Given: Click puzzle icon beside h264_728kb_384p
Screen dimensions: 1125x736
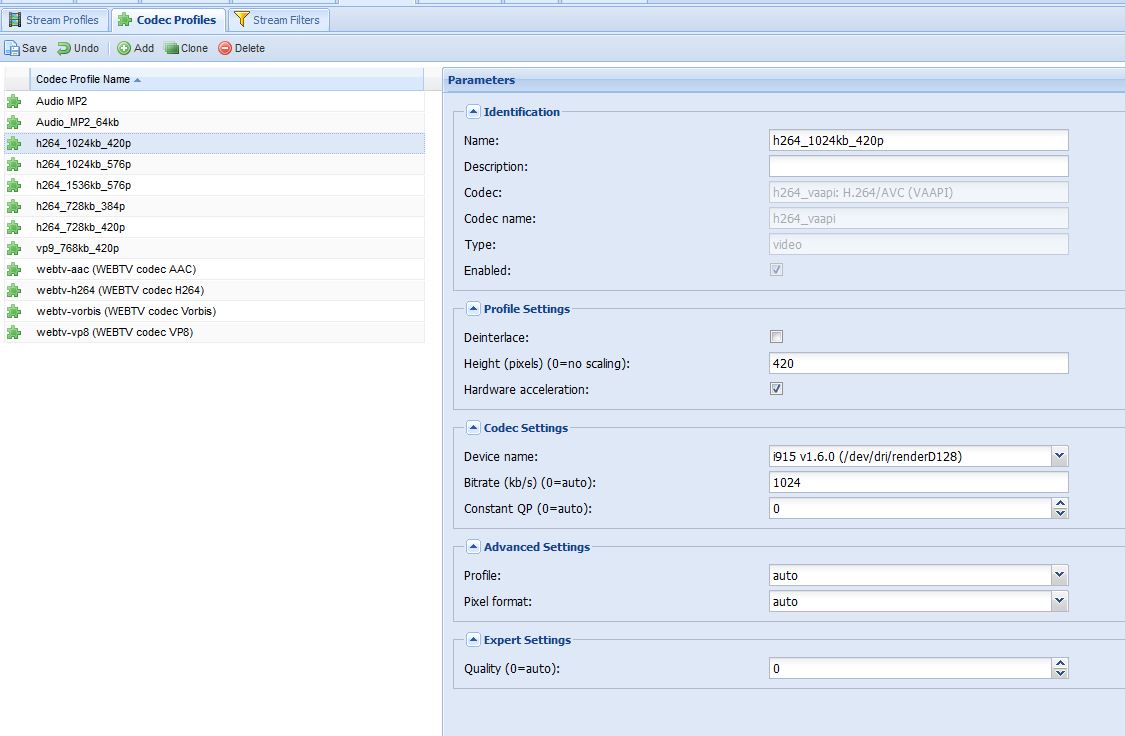Looking at the screenshot, I should tap(14, 206).
